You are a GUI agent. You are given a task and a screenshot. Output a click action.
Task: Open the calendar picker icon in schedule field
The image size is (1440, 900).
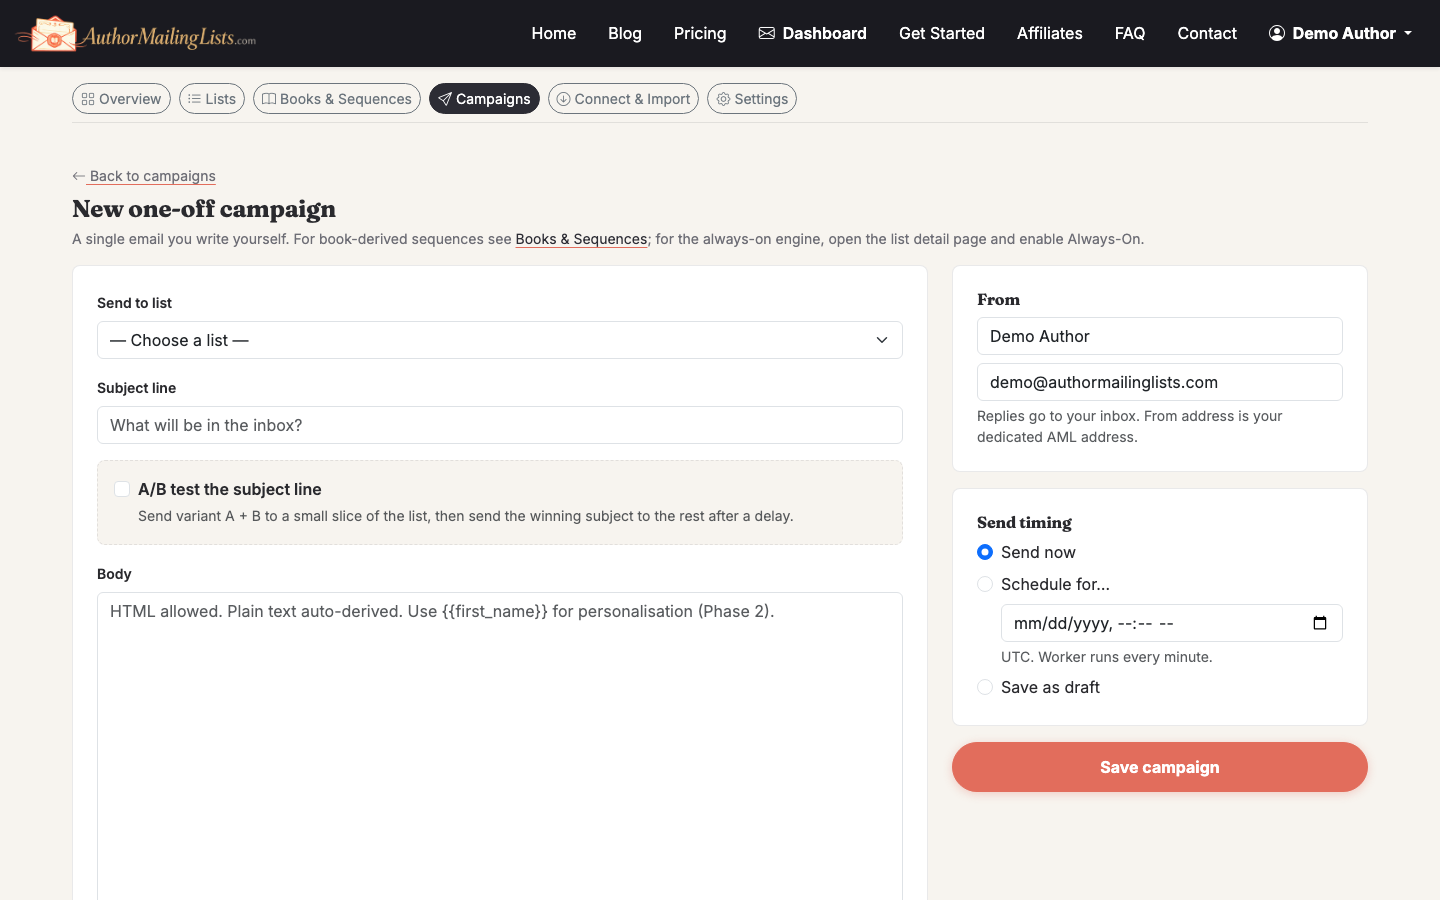coord(1320,623)
